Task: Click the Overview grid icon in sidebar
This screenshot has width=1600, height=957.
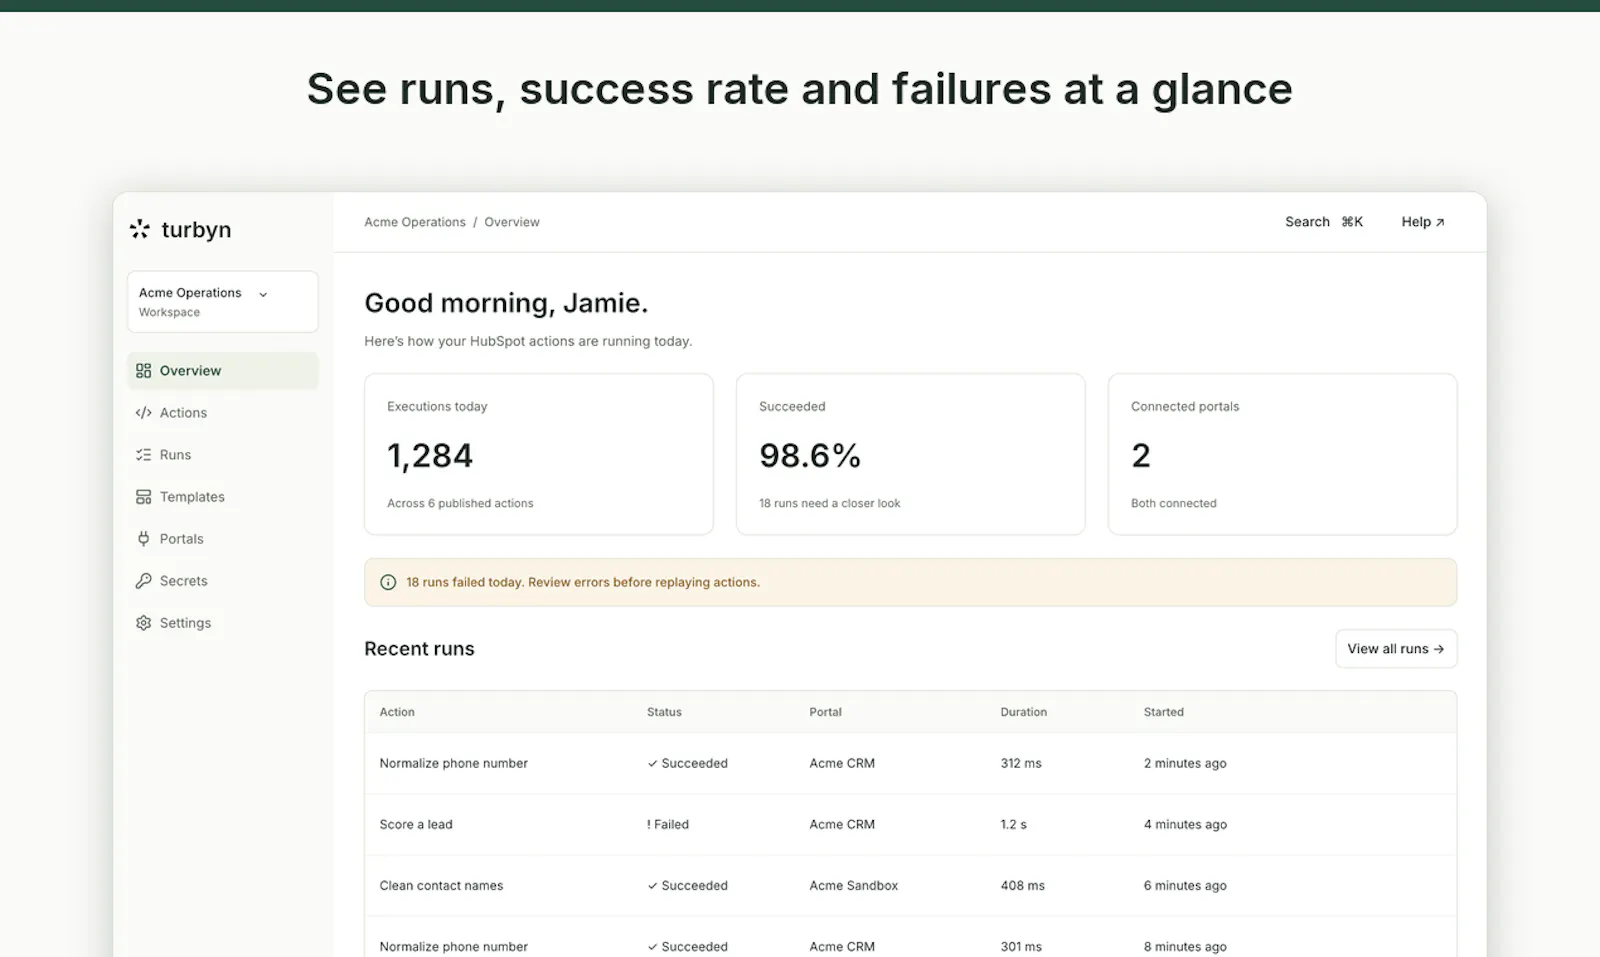Action: pyautogui.click(x=144, y=371)
